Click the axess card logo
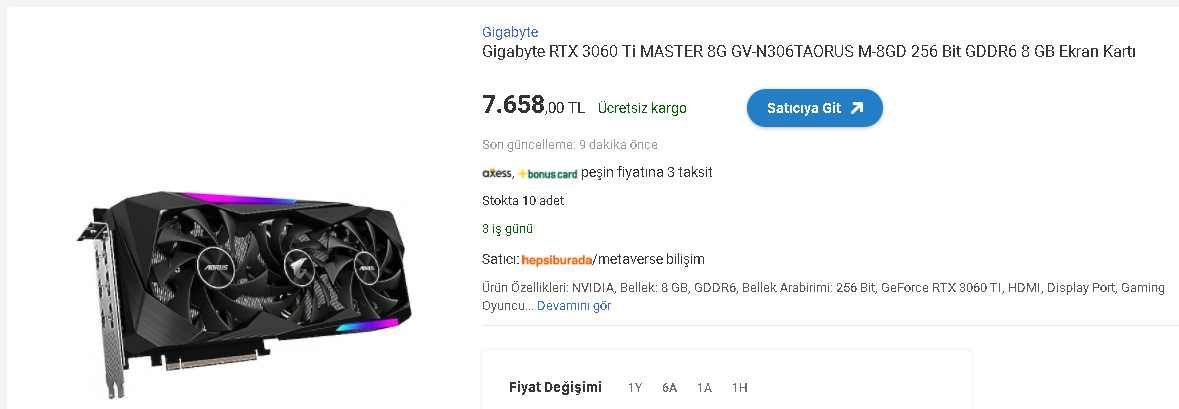1179x409 pixels. (x=497, y=173)
